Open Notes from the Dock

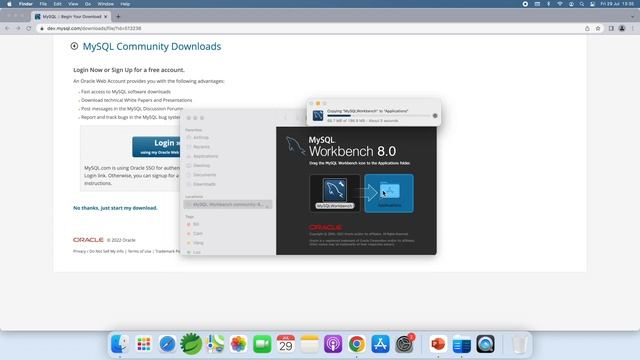point(309,344)
